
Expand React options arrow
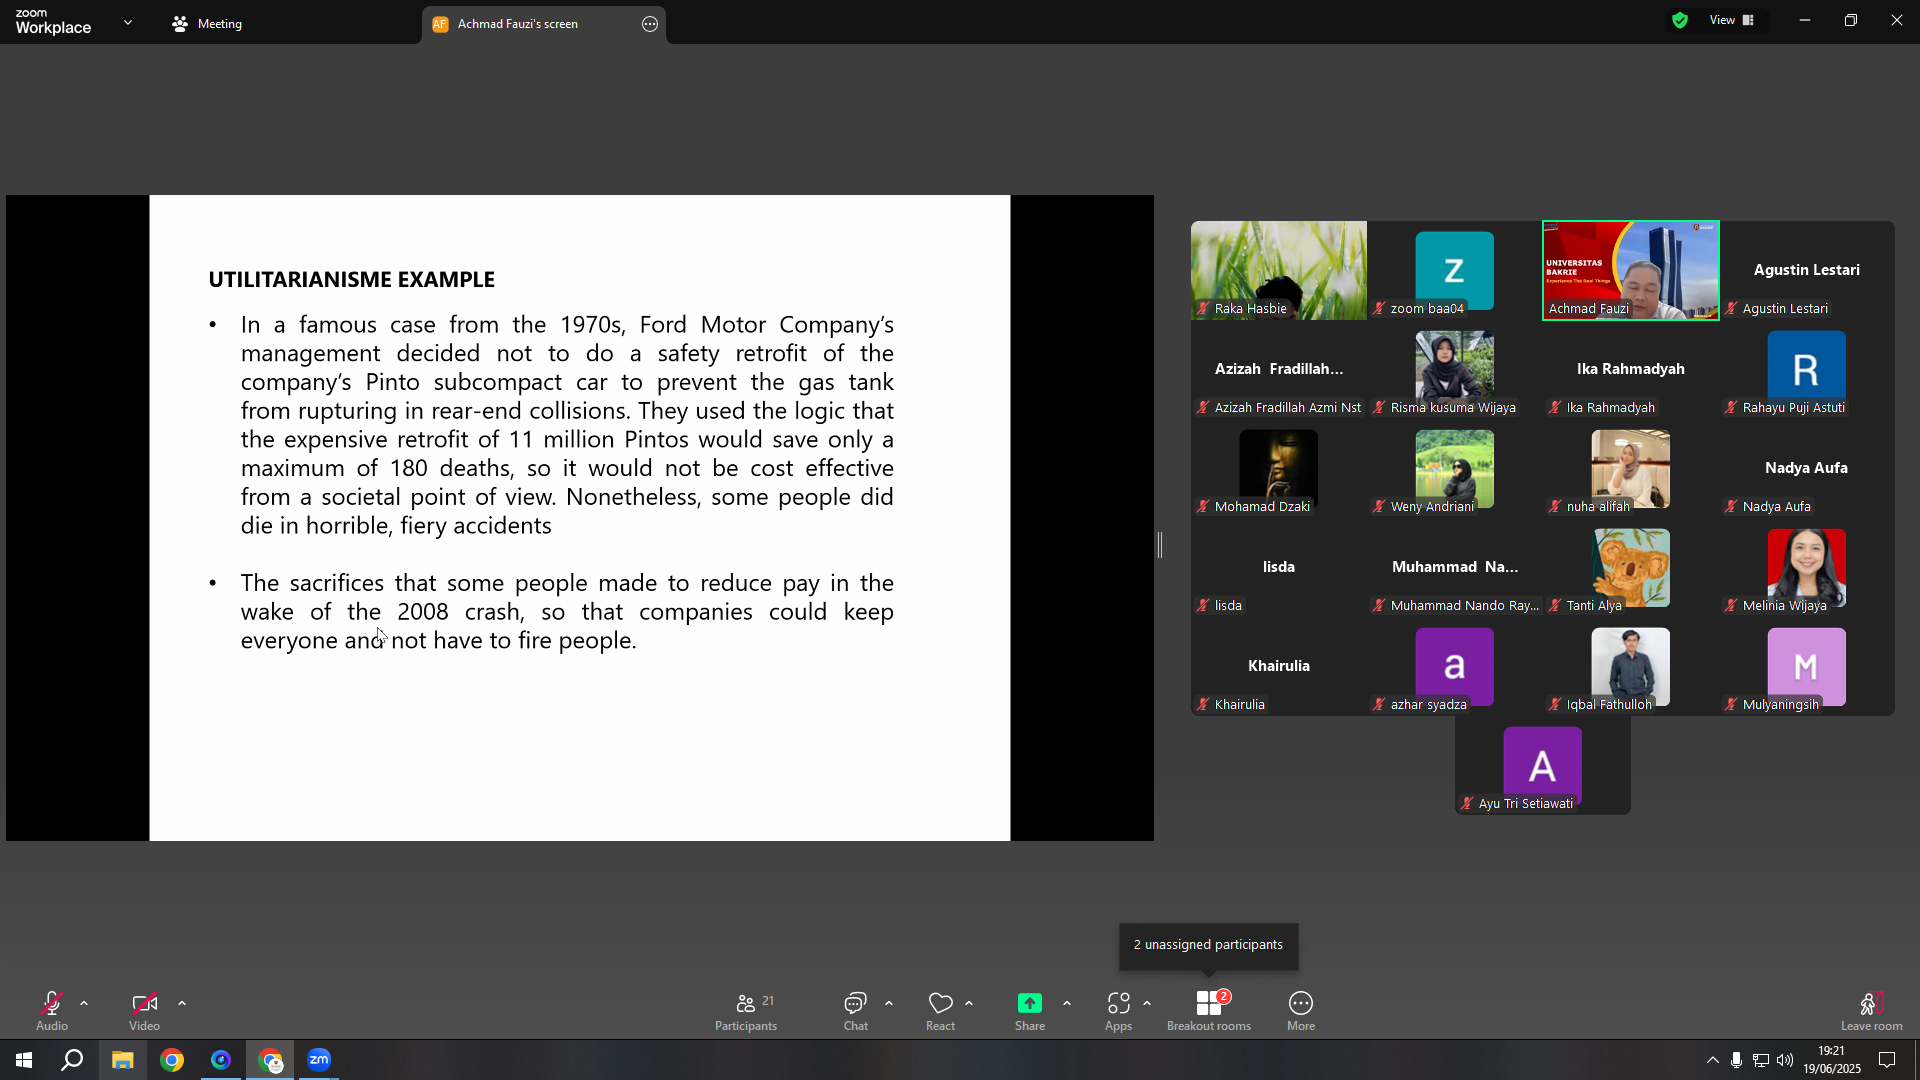pos(969,1003)
